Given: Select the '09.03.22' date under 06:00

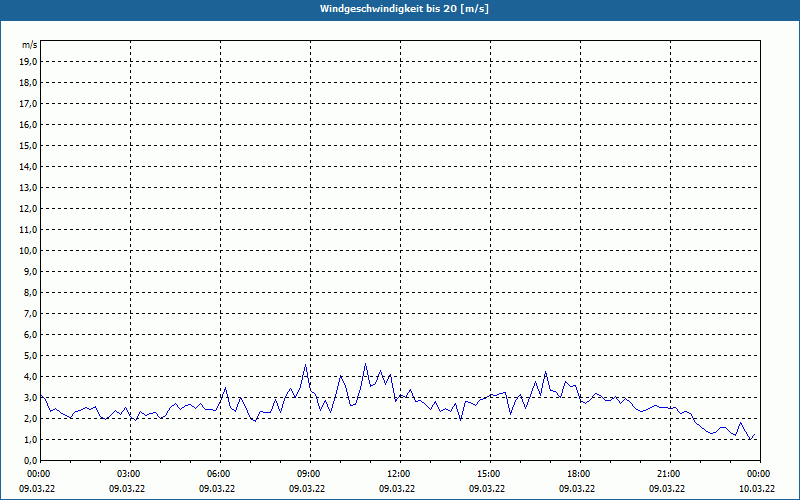Looking at the screenshot, I should [217, 489].
